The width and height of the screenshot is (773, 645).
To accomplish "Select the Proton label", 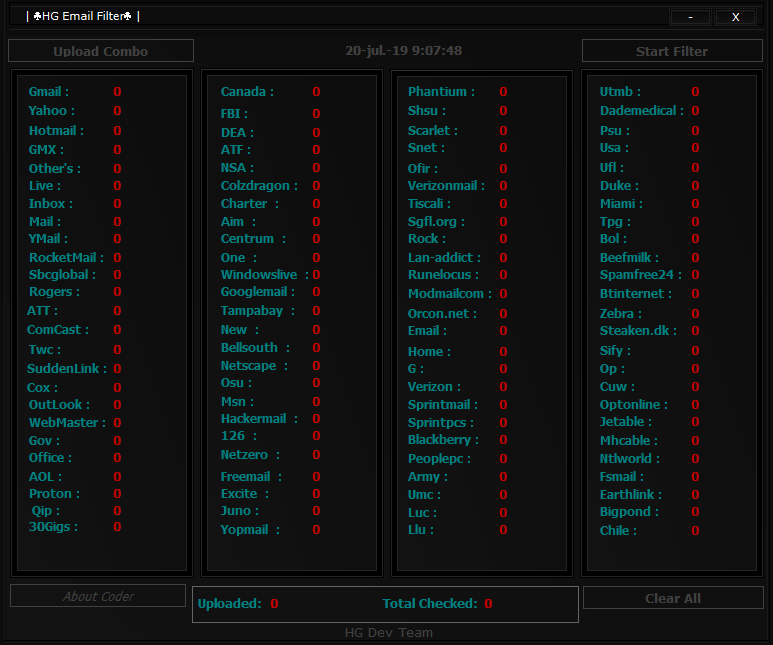I will point(54,494).
